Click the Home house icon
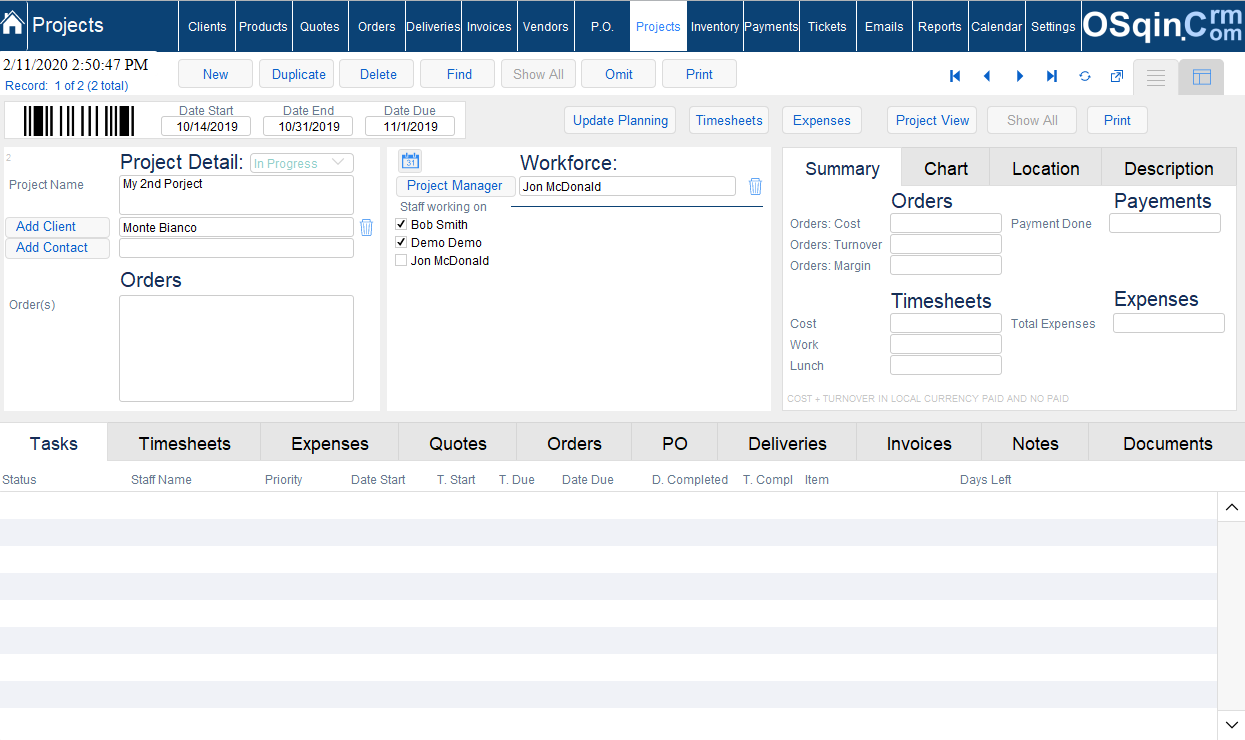1245x740 pixels. (x=13, y=24)
